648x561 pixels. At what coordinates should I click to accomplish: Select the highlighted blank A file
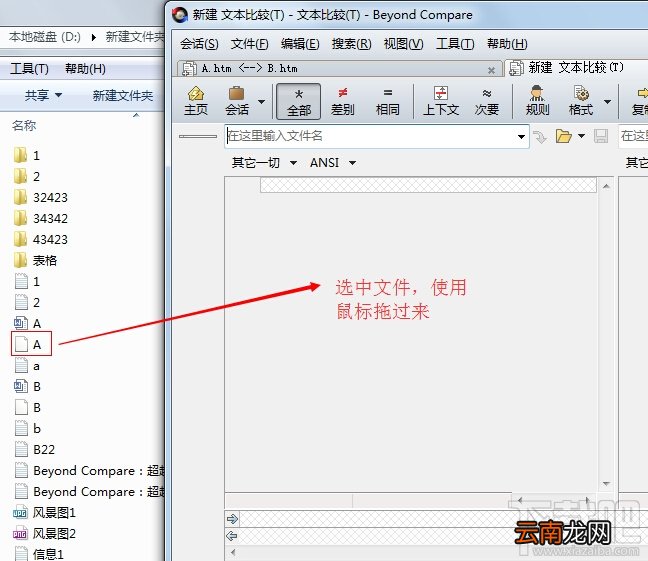[x=31, y=344]
